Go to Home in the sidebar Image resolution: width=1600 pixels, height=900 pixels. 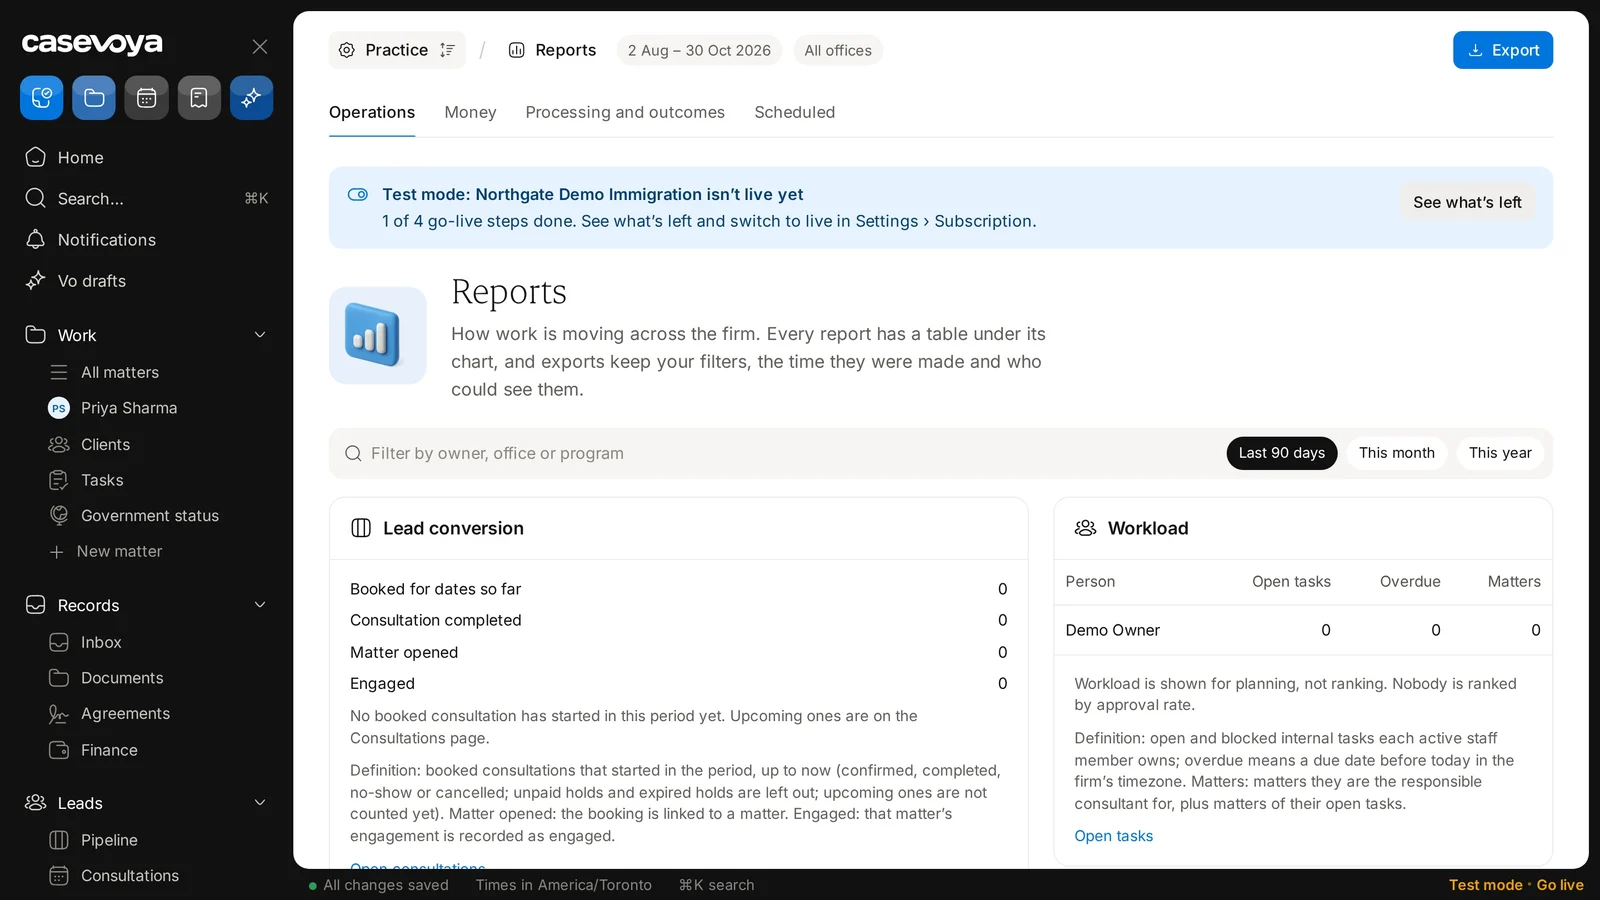point(146,157)
